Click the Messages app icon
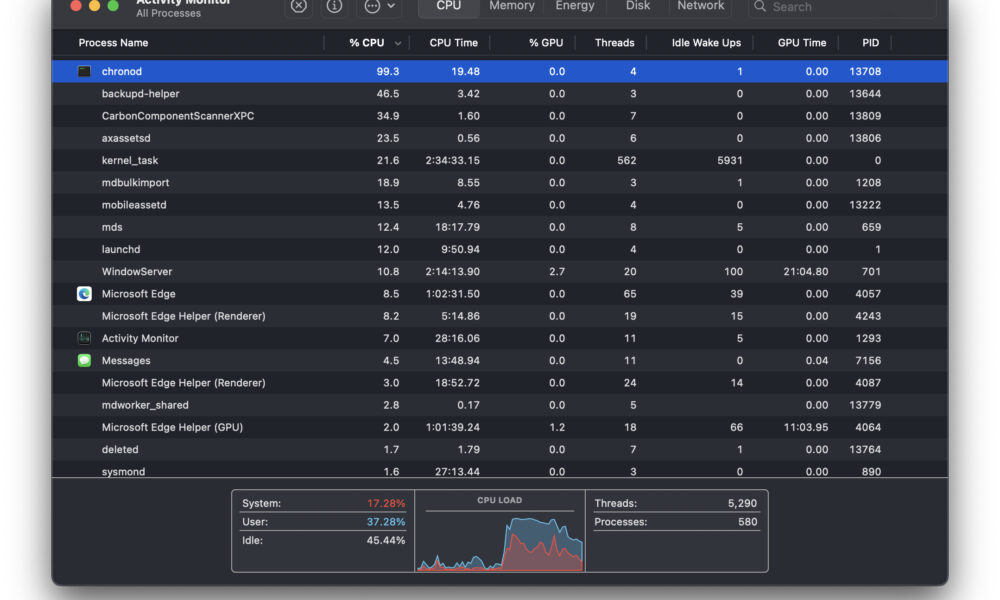 [84, 360]
